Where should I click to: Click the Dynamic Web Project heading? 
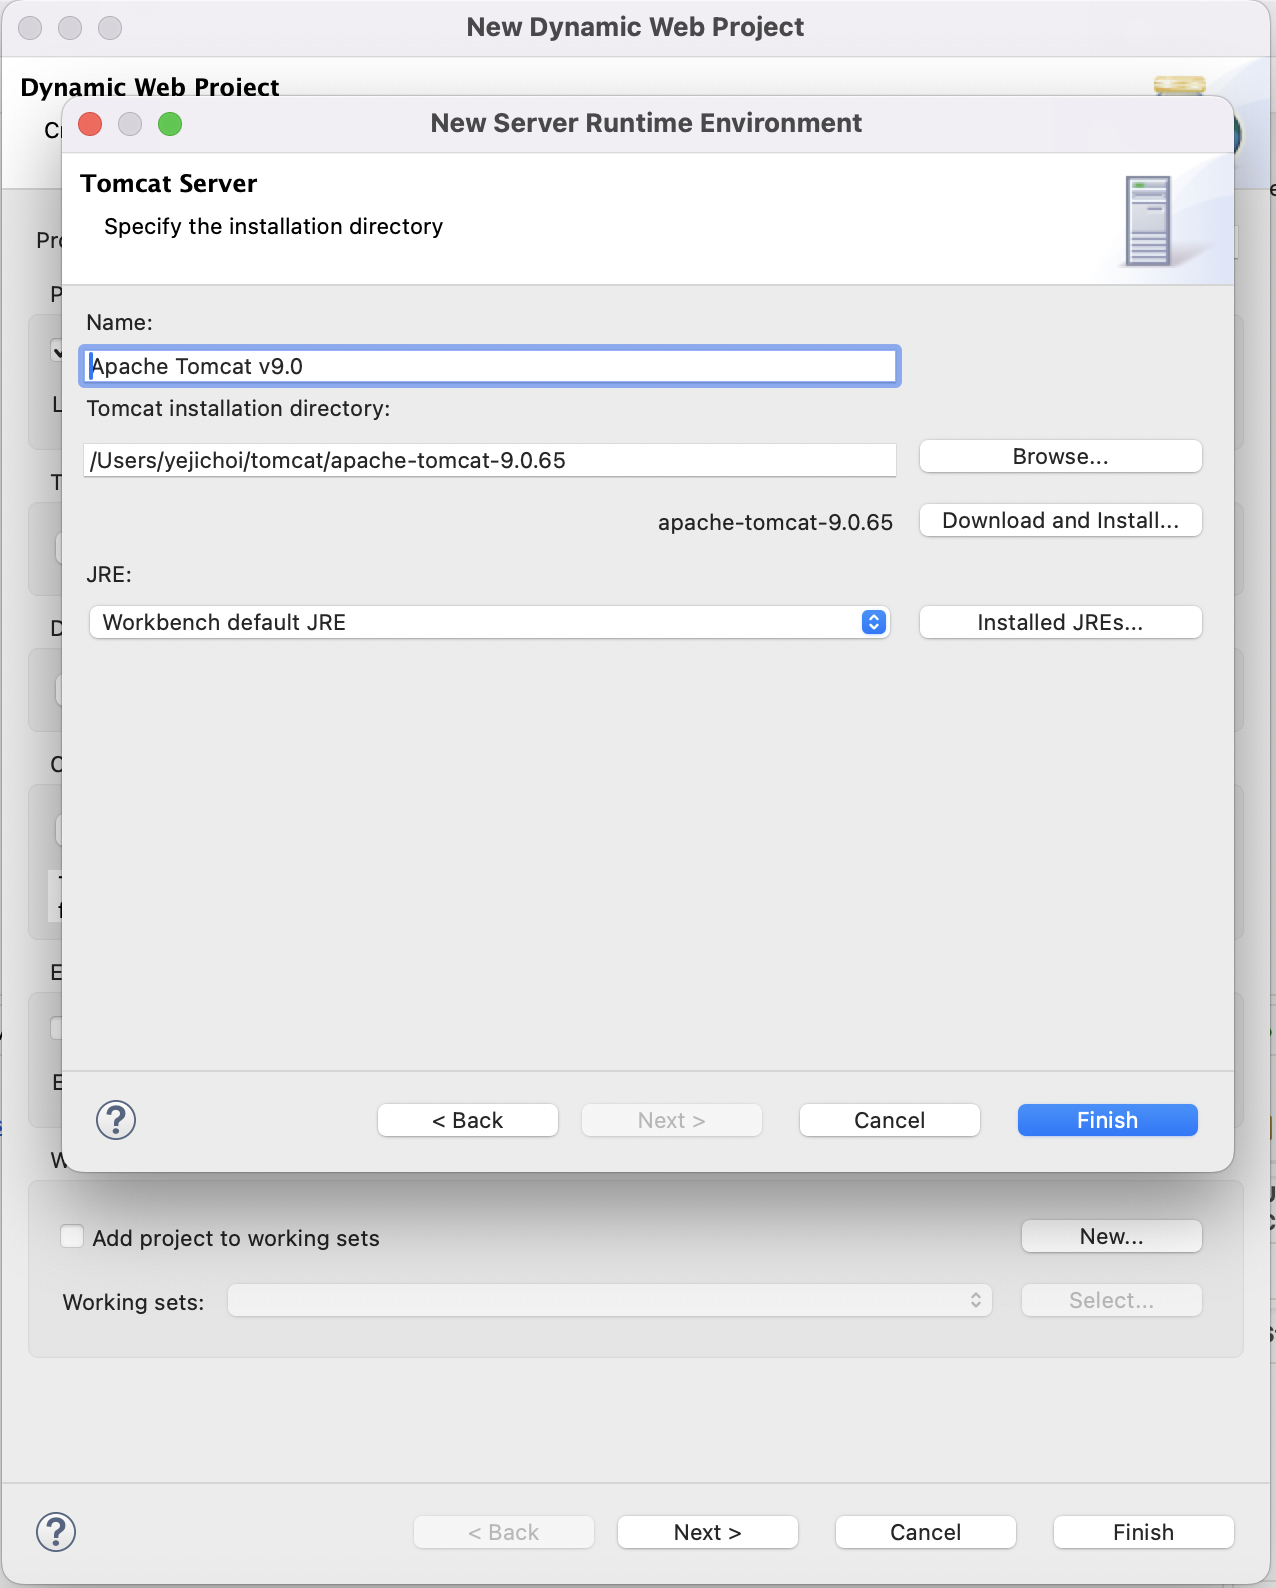coord(150,87)
